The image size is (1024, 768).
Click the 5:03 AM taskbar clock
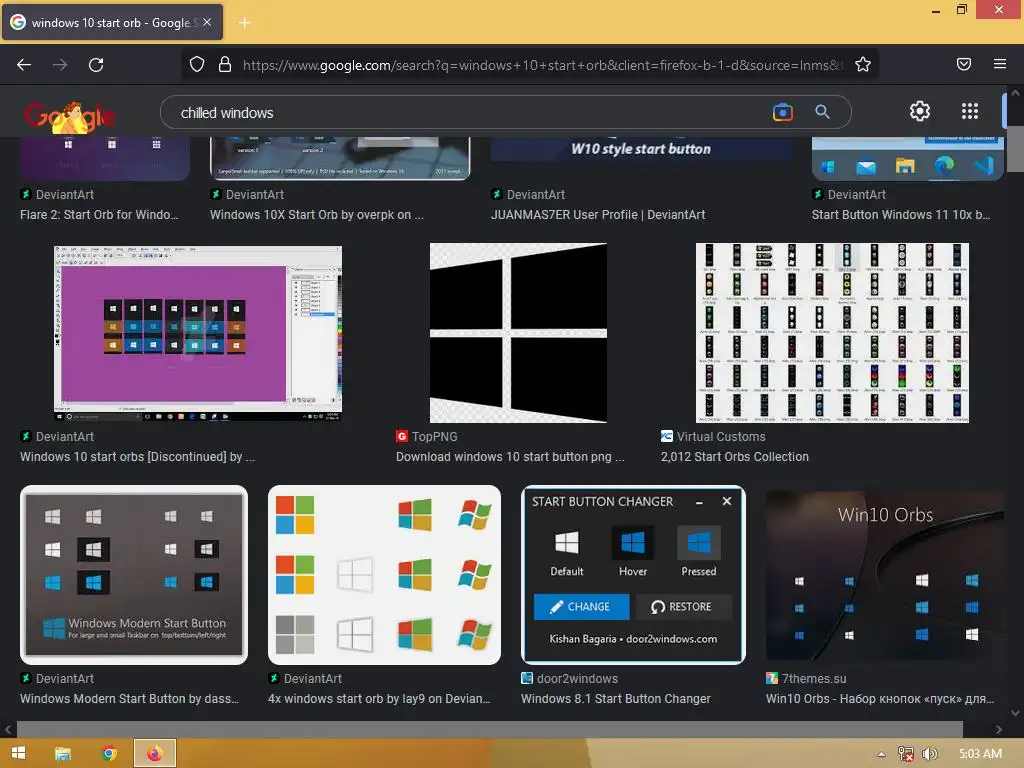(x=980, y=754)
